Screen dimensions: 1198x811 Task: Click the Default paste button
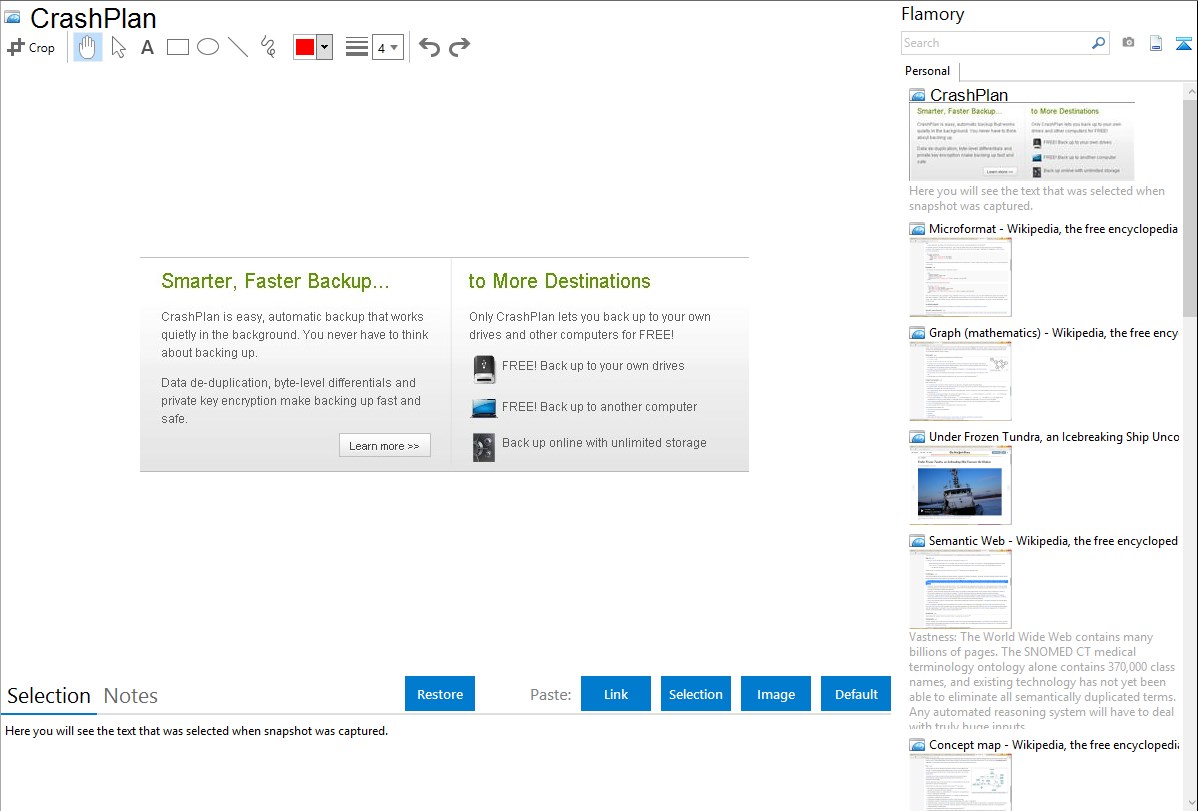[x=856, y=694]
